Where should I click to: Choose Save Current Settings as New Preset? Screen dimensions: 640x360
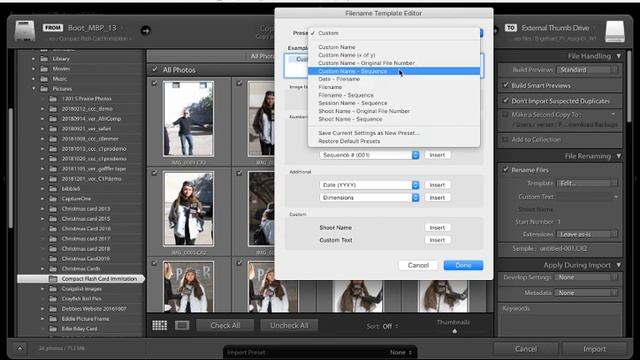394,133
